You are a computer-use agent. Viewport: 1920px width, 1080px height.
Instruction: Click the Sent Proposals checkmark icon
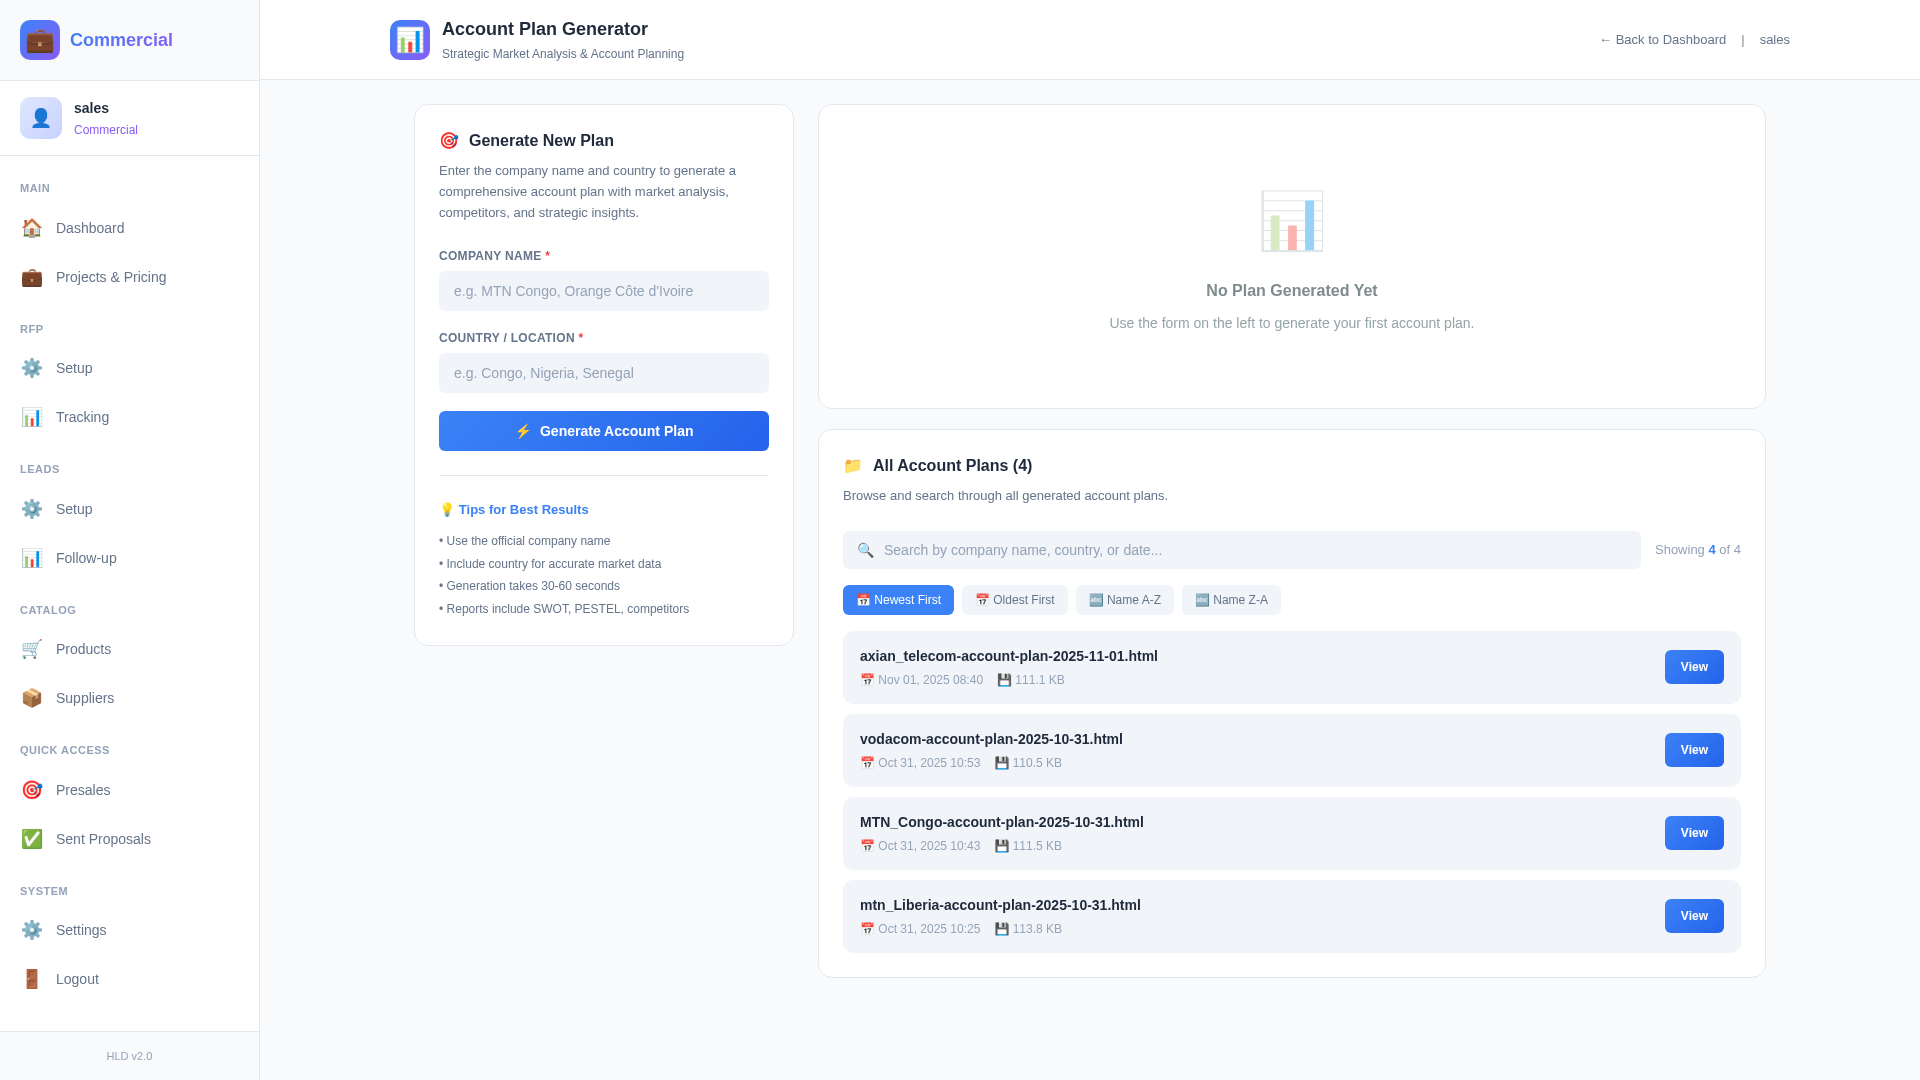coord(32,839)
